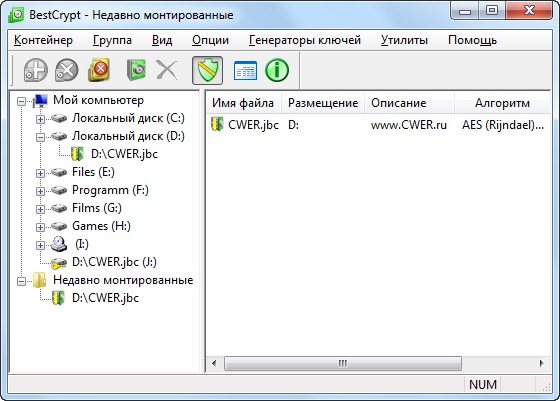Viewport: 560px width, 401px height.
Task: Sort by Размещение column header
Action: click(x=323, y=103)
